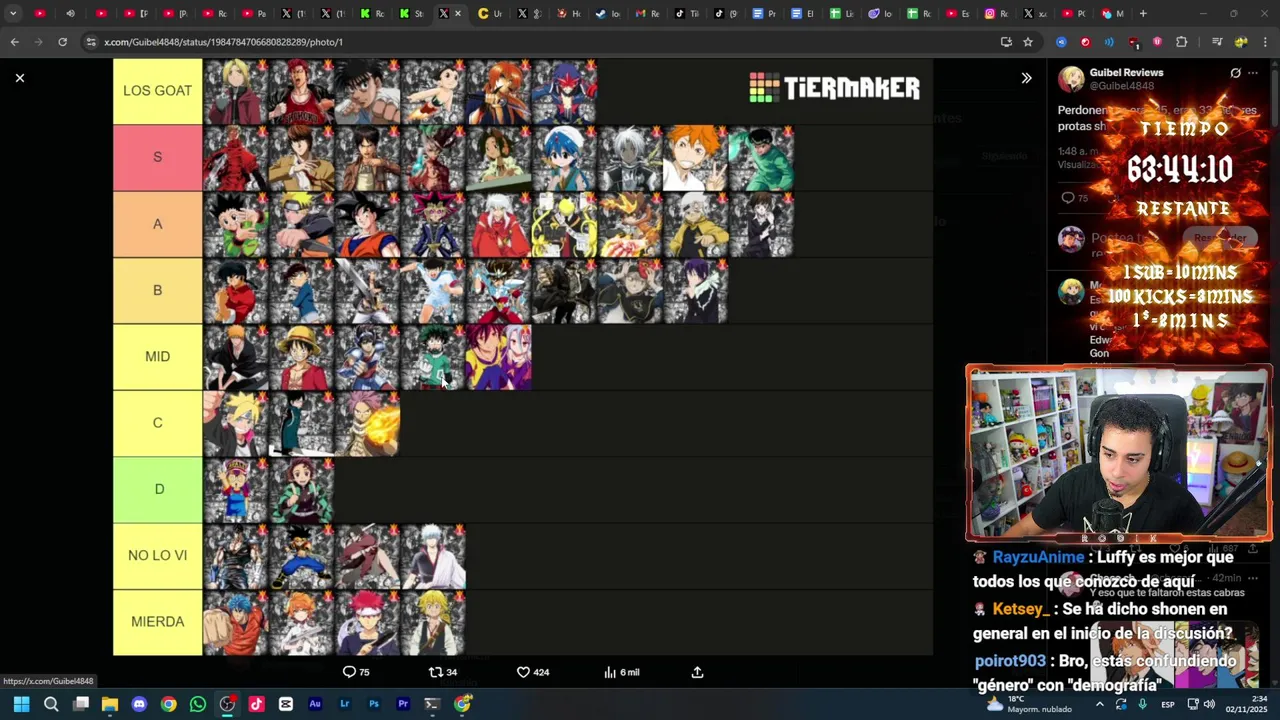Switch to the Kick 'St' tab

tap(411, 14)
